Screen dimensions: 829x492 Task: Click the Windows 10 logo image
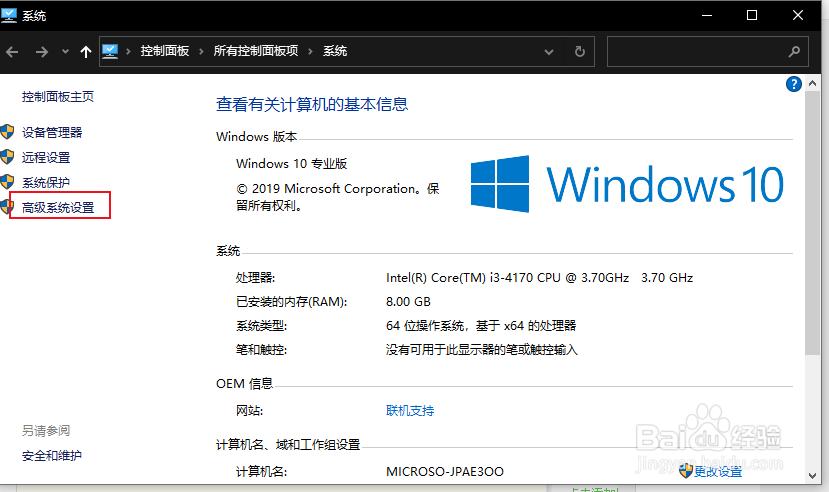(x=627, y=184)
